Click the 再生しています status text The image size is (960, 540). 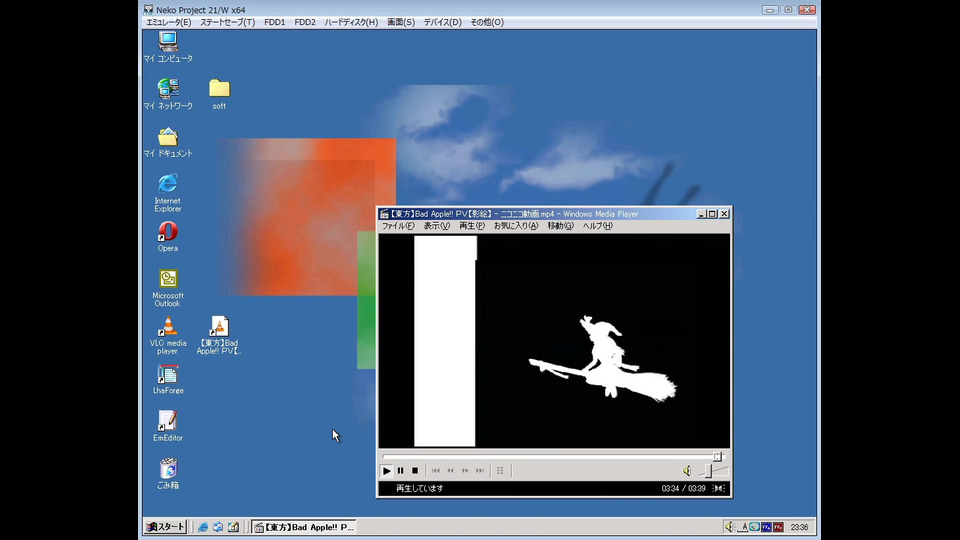[x=419, y=489]
